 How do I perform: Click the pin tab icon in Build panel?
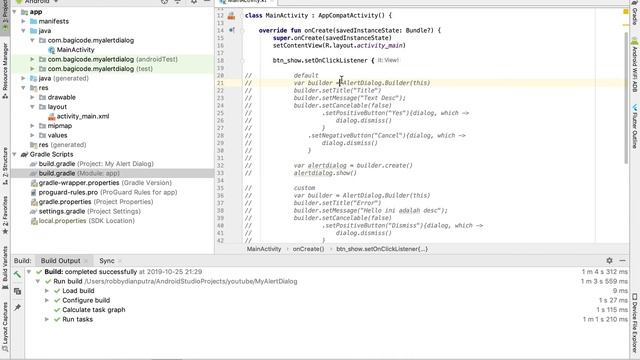tap(17, 307)
